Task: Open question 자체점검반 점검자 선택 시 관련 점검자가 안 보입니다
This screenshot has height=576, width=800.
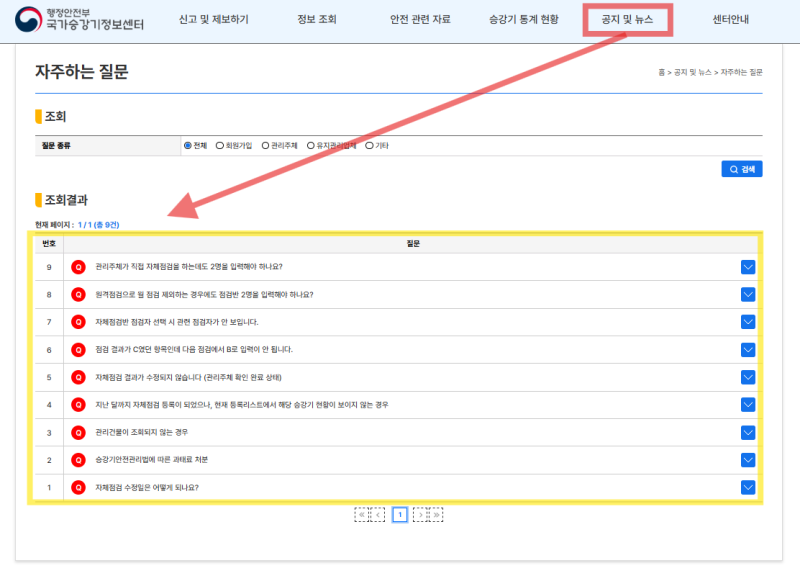Action: click(177, 322)
